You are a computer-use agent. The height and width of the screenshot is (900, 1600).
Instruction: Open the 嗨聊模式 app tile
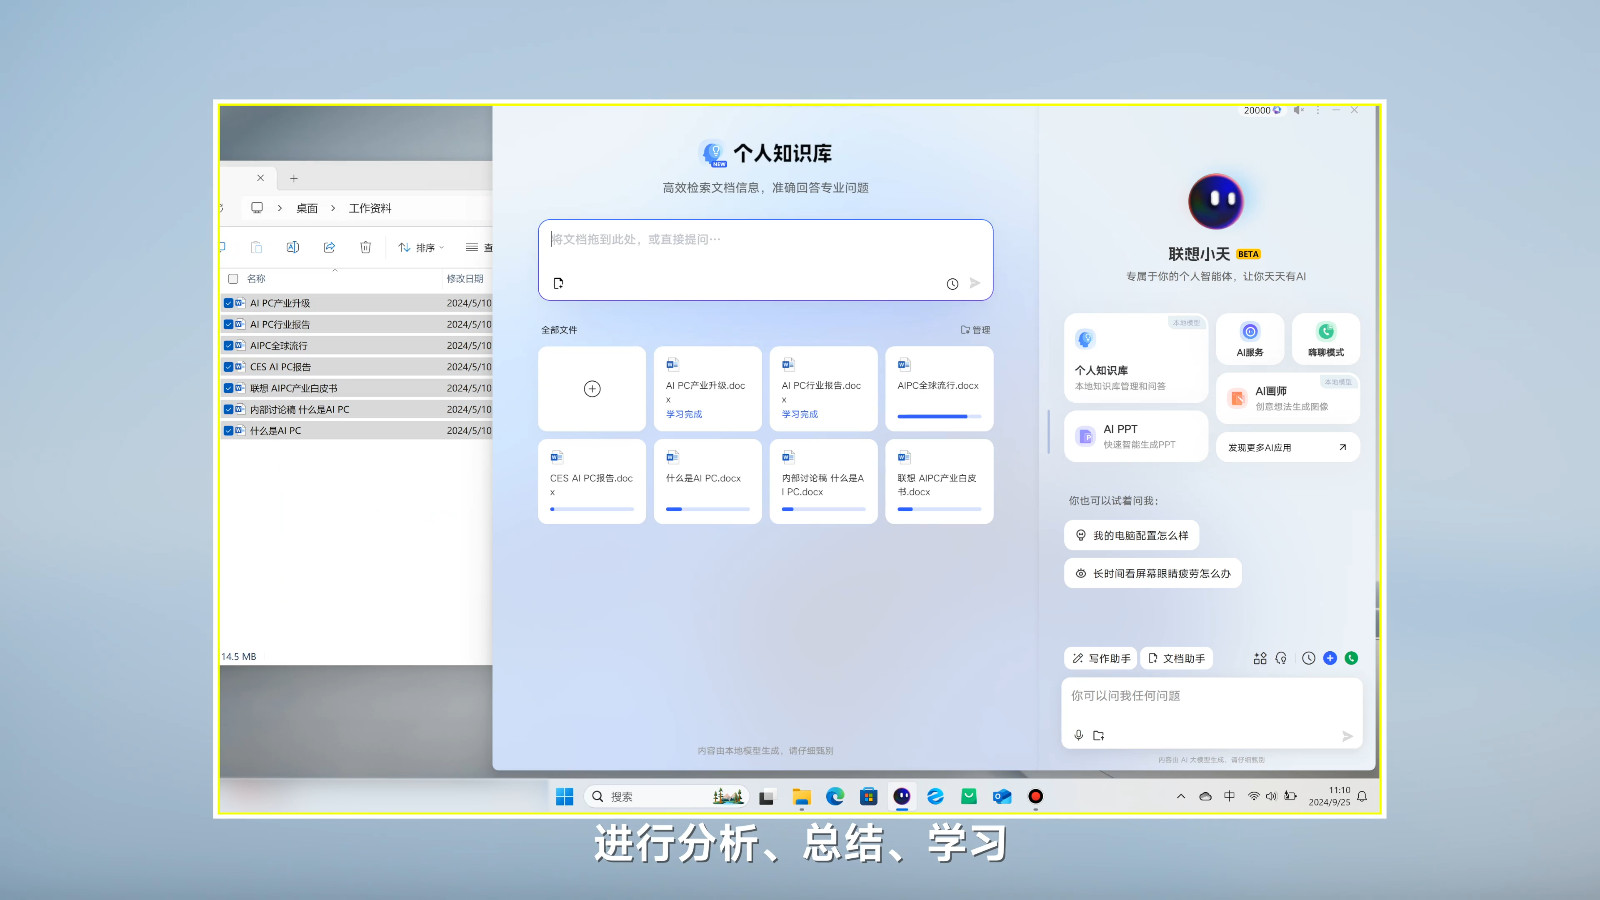(x=1326, y=339)
